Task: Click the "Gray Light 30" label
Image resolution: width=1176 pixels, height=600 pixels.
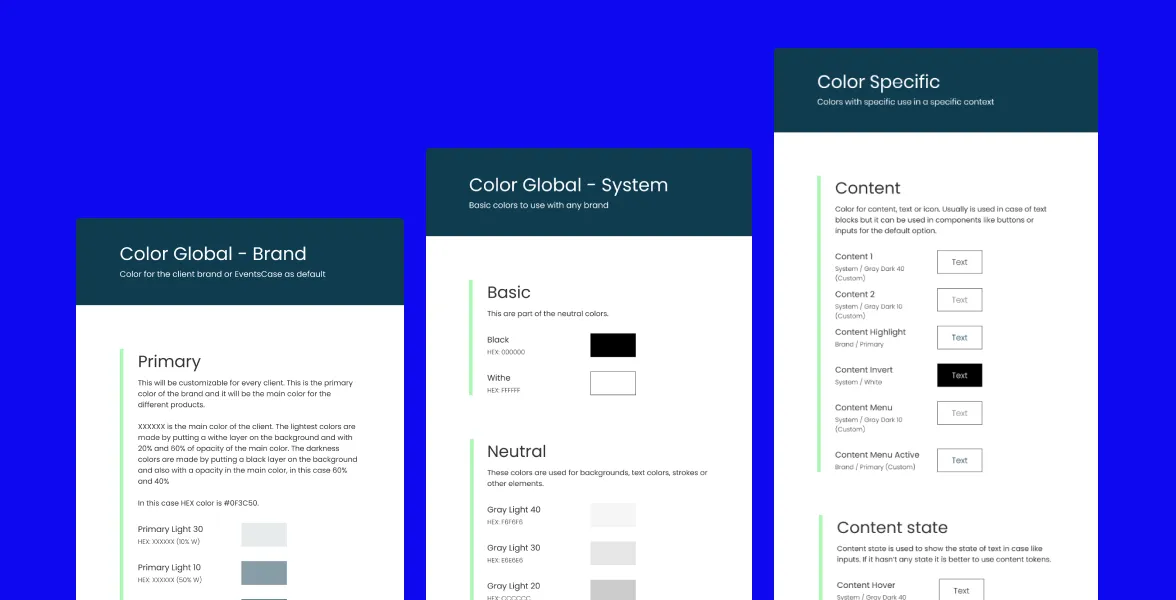Action: tap(514, 548)
